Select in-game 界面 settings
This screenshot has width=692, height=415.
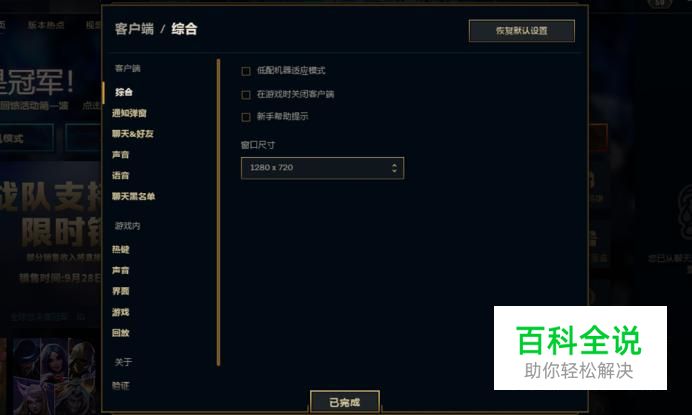[x=120, y=291]
